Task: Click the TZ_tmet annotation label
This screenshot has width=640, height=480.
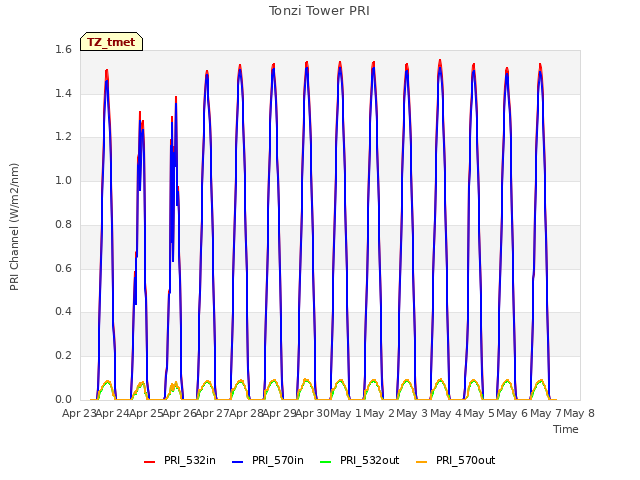Action: pyautogui.click(x=111, y=42)
